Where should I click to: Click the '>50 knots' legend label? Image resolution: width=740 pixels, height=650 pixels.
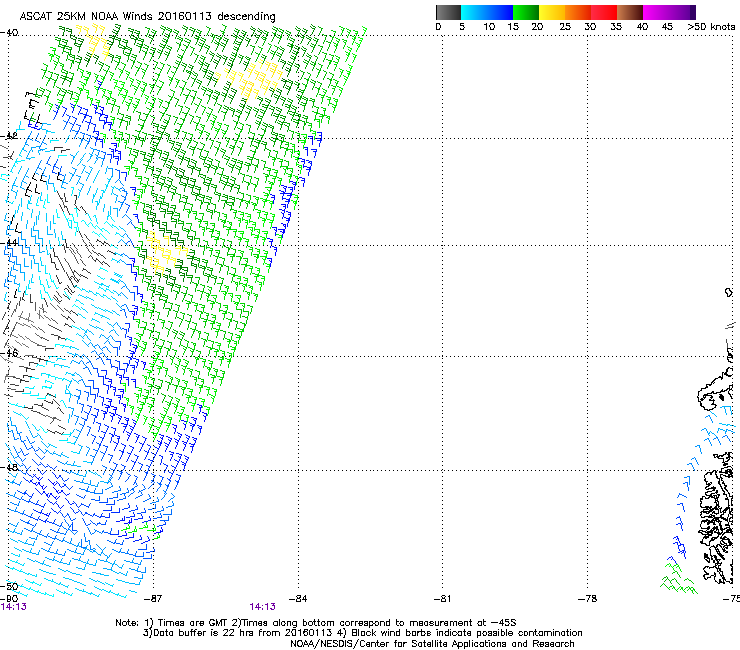pyautogui.click(x=711, y=27)
